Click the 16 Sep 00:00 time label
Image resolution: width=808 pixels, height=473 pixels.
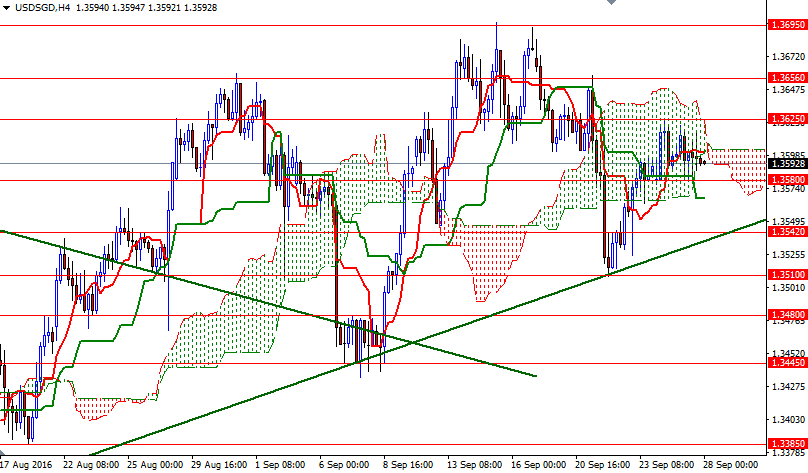coord(539,465)
